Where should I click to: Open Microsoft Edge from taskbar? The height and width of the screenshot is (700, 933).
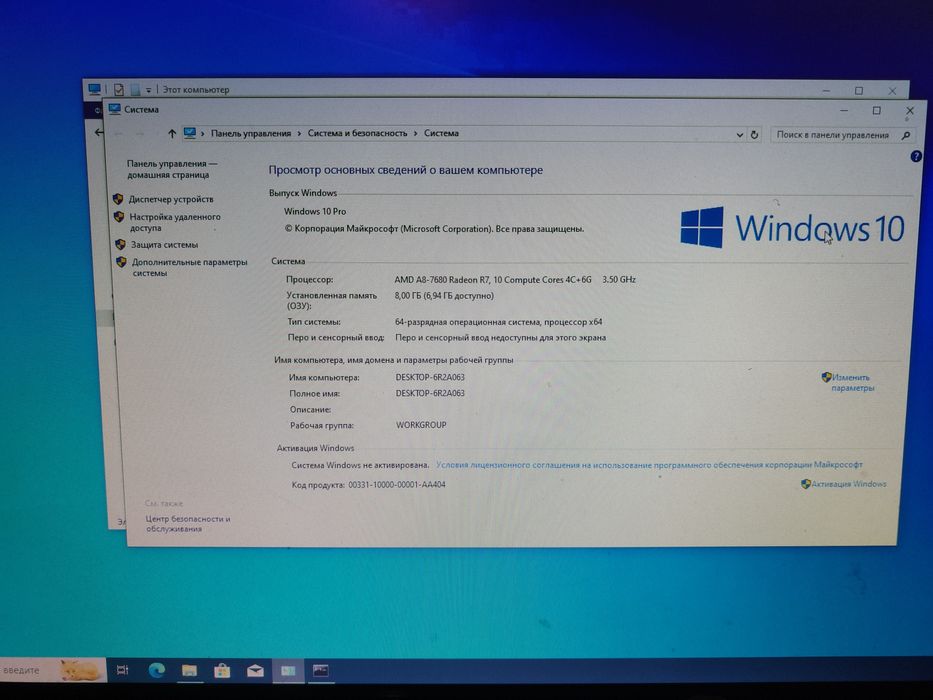click(157, 670)
